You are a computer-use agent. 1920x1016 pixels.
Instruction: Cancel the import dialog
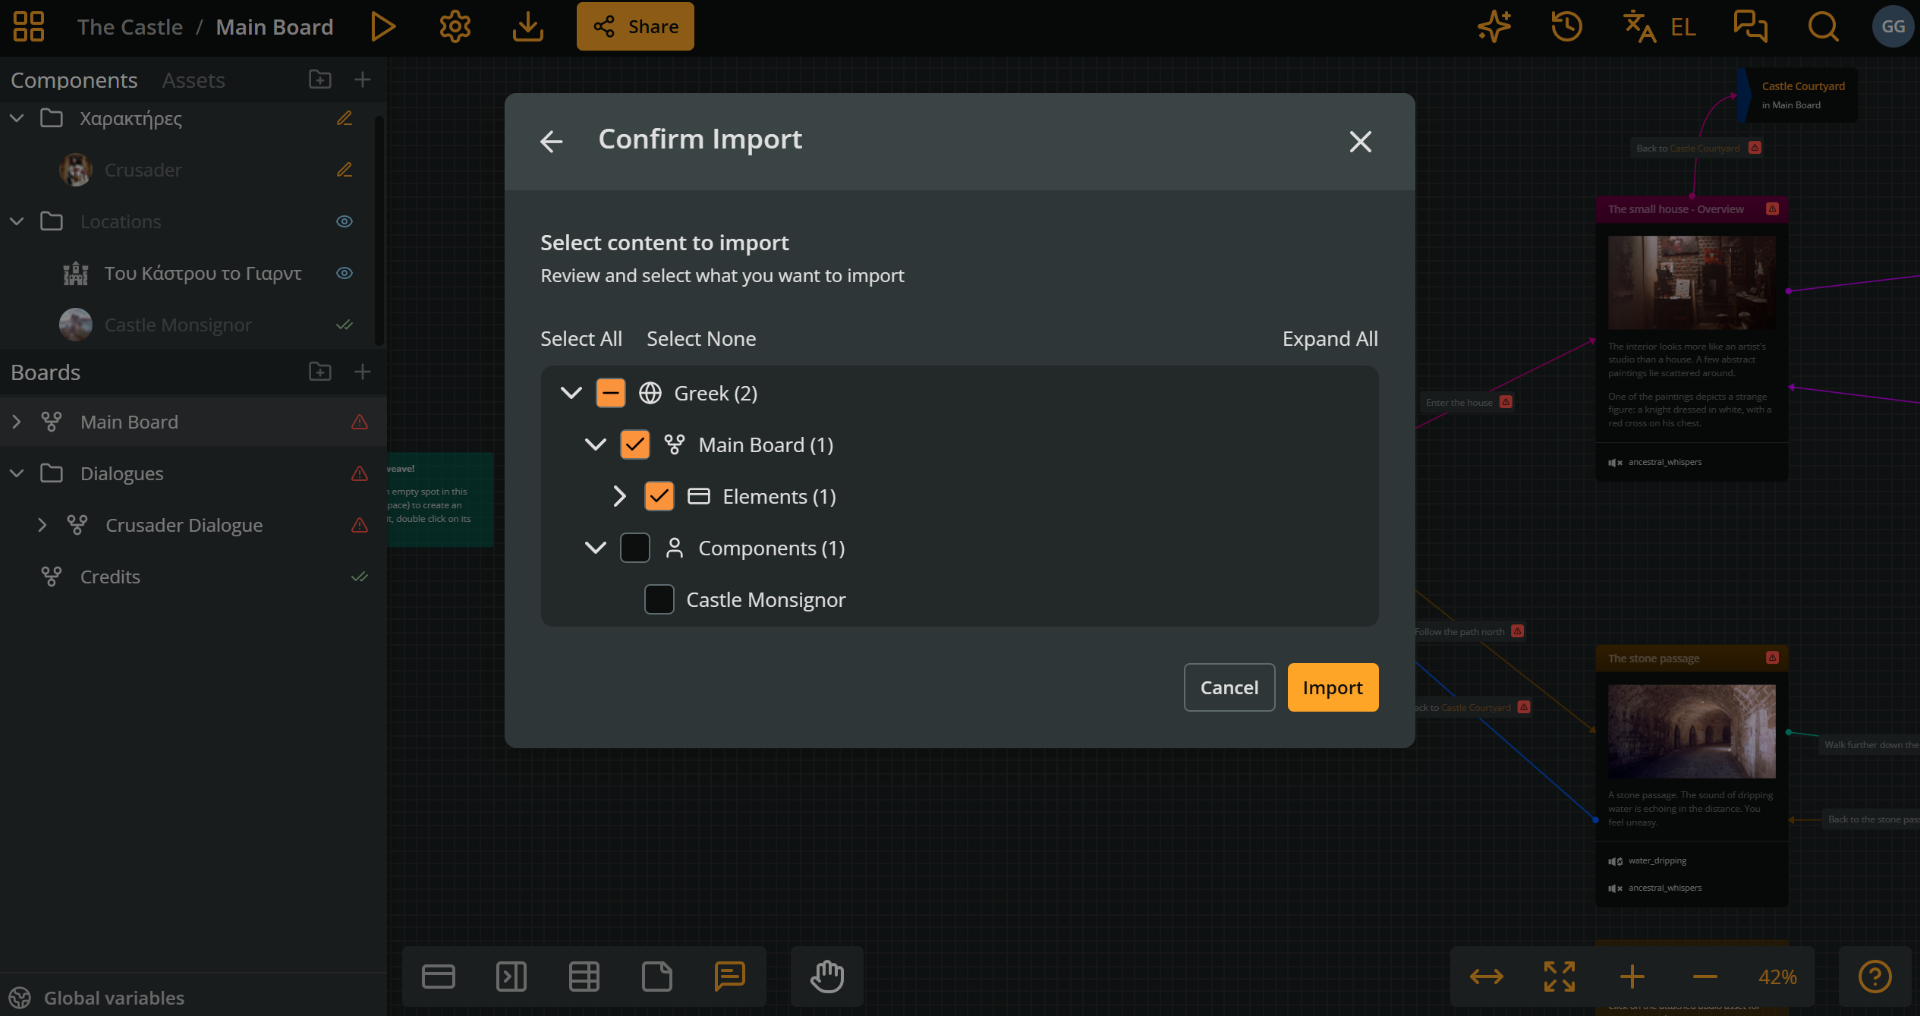coord(1229,688)
